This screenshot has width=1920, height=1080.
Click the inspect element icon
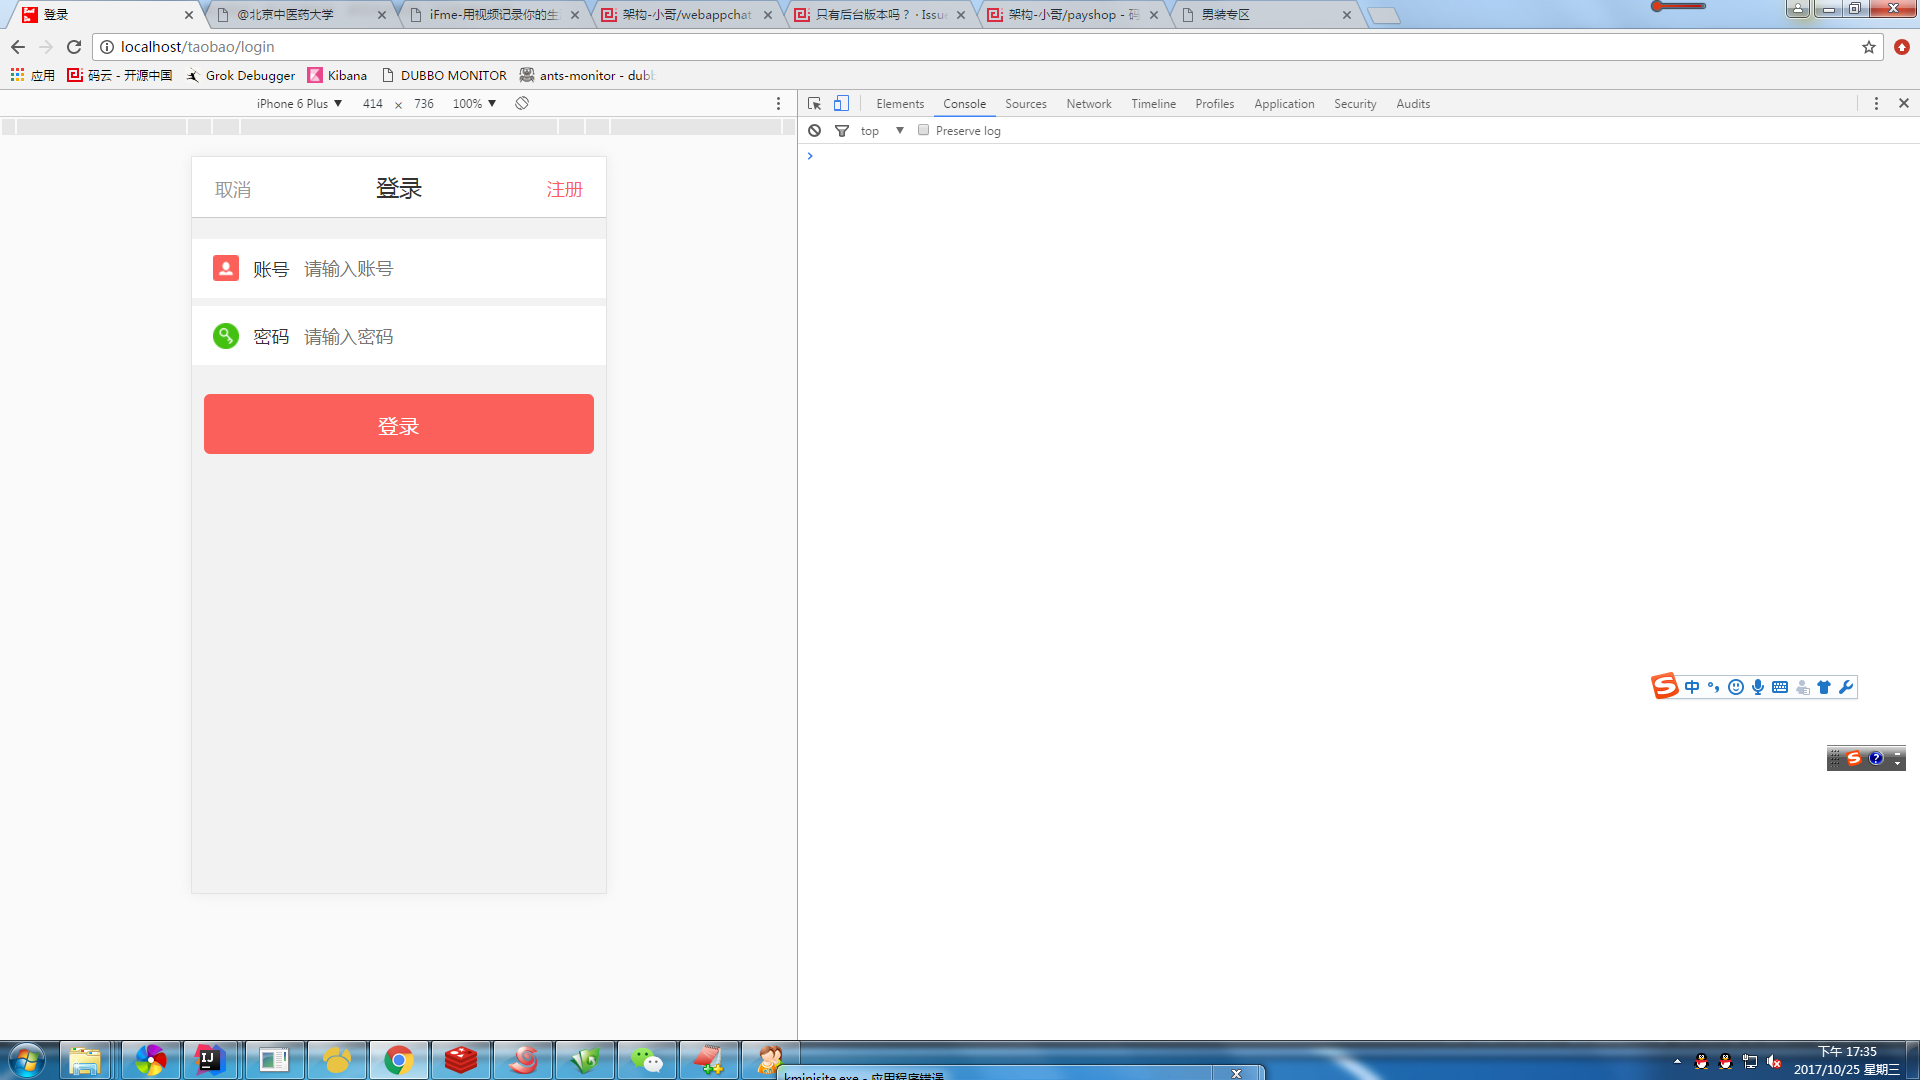[x=814, y=103]
